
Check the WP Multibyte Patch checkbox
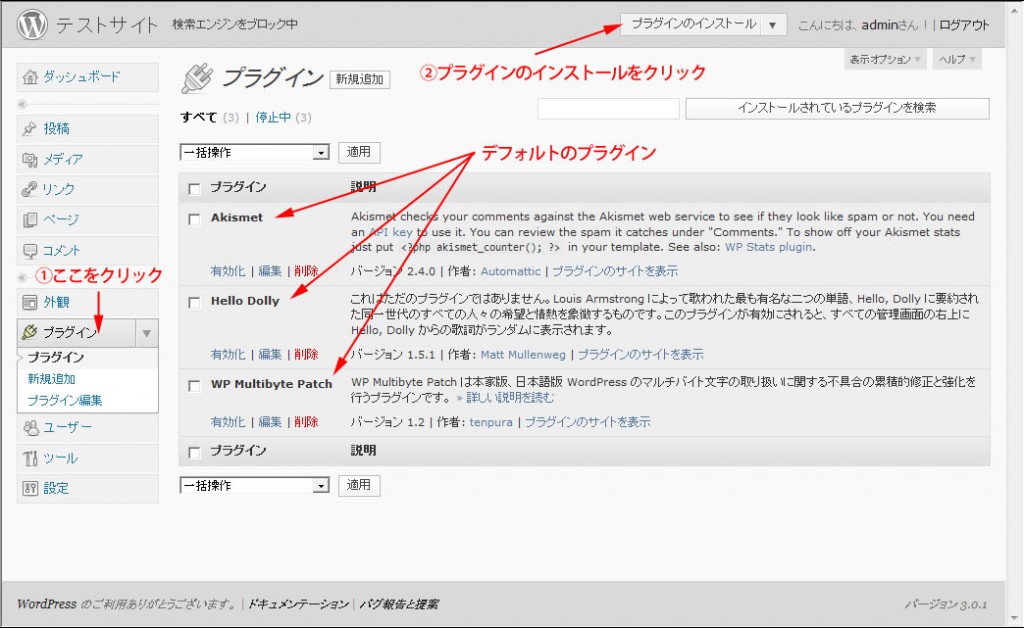click(x=194, y=386)
